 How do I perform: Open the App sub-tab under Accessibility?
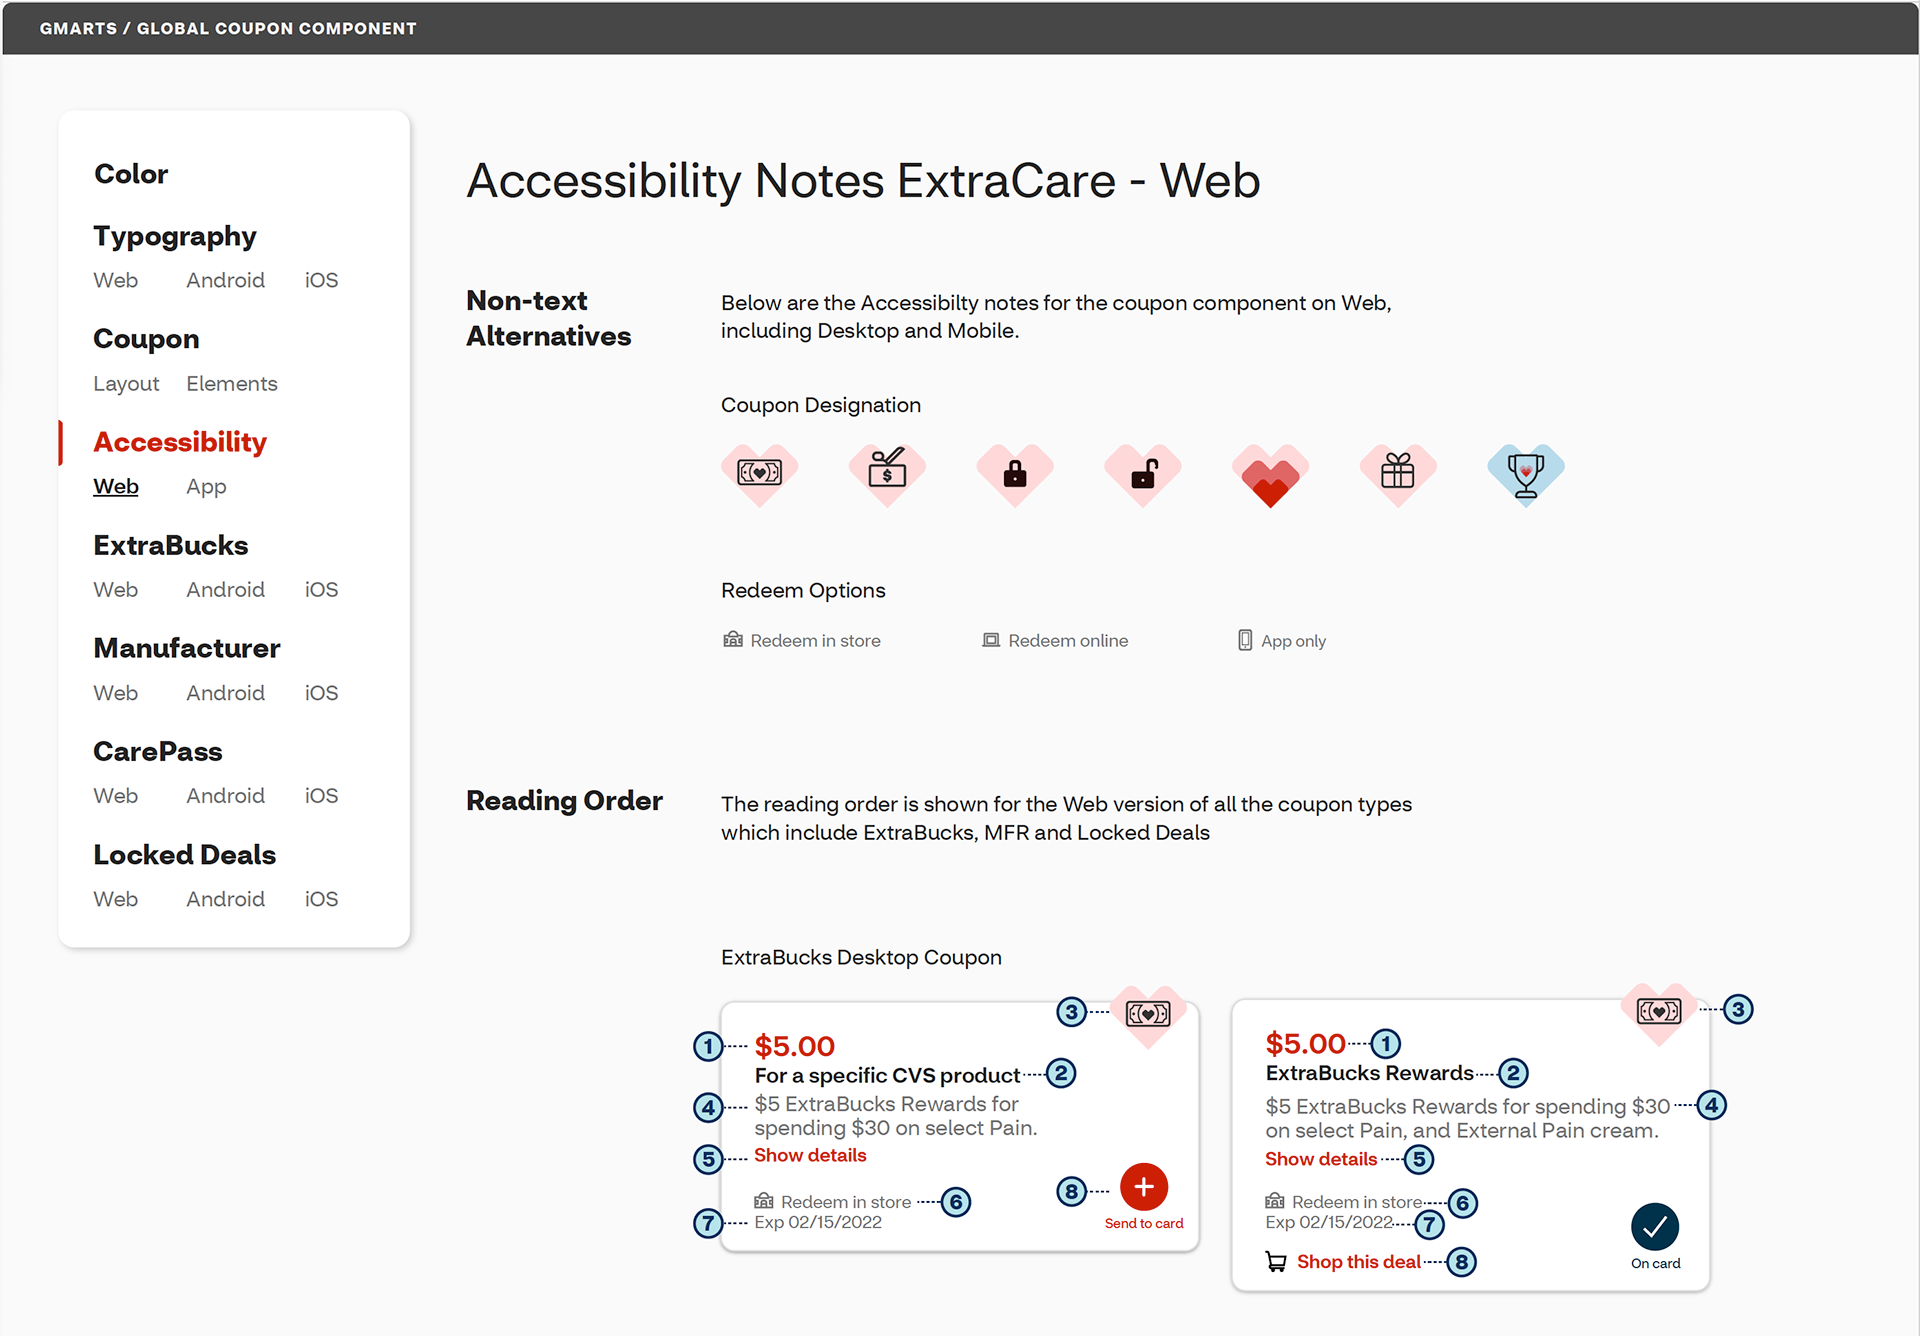[206, 487]
